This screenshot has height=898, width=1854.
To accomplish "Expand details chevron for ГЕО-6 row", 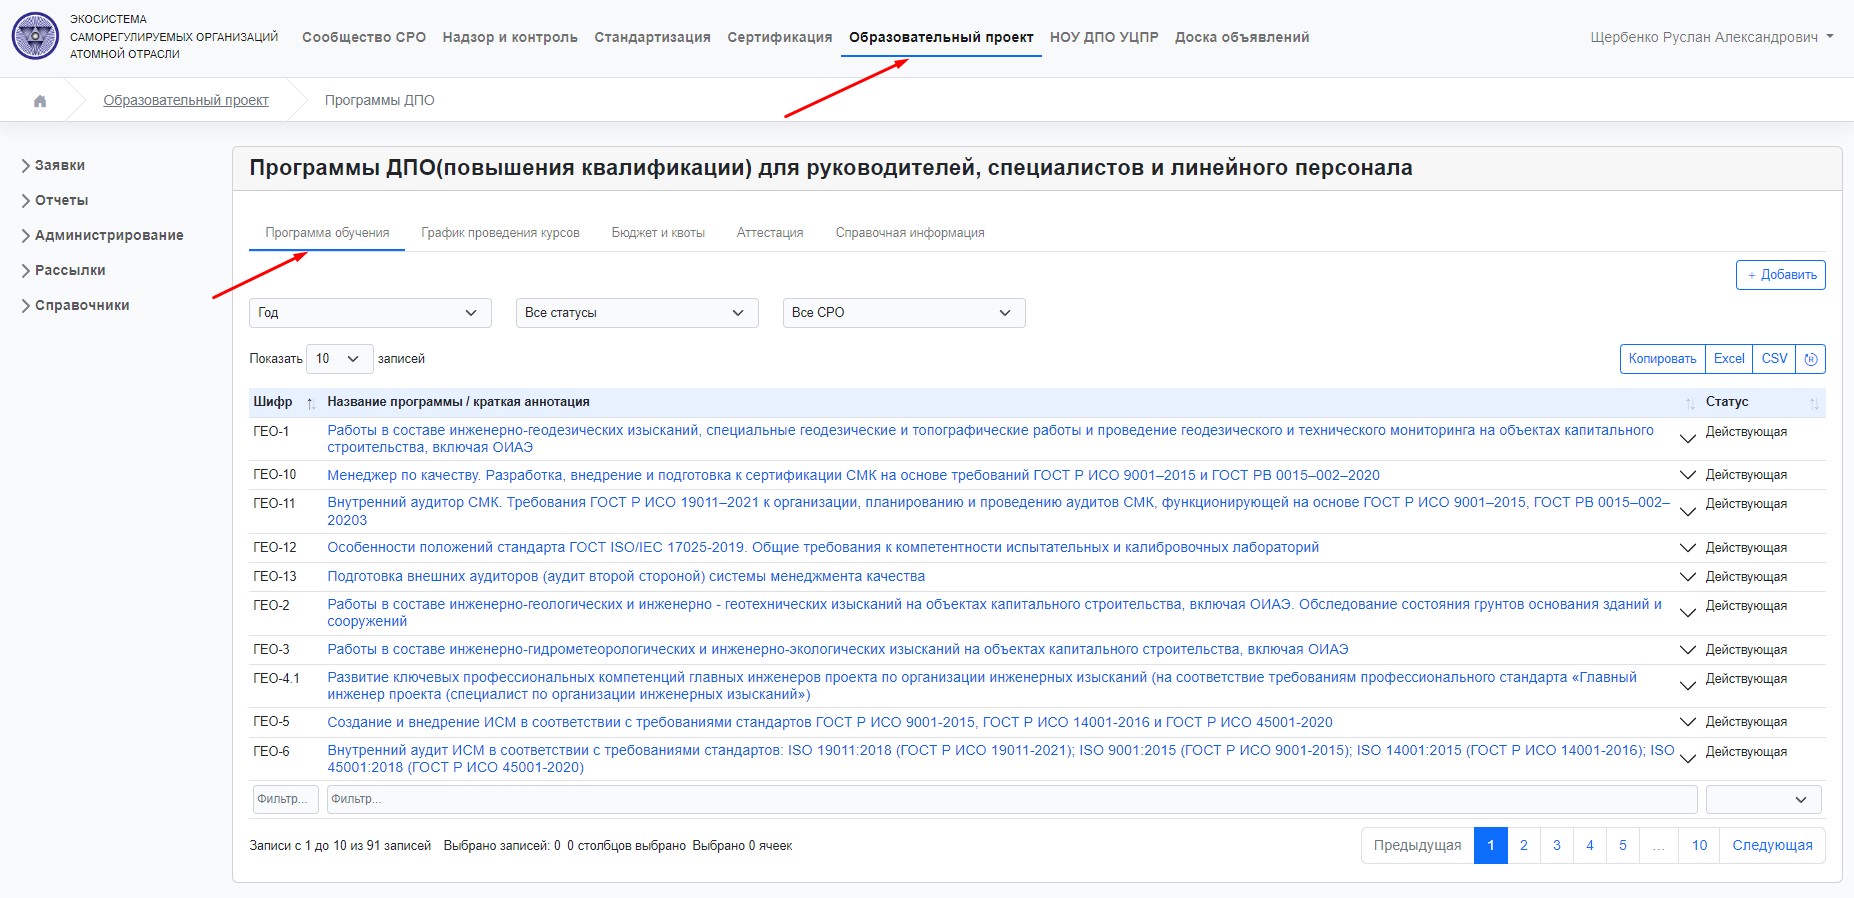I will [1688, 759].
